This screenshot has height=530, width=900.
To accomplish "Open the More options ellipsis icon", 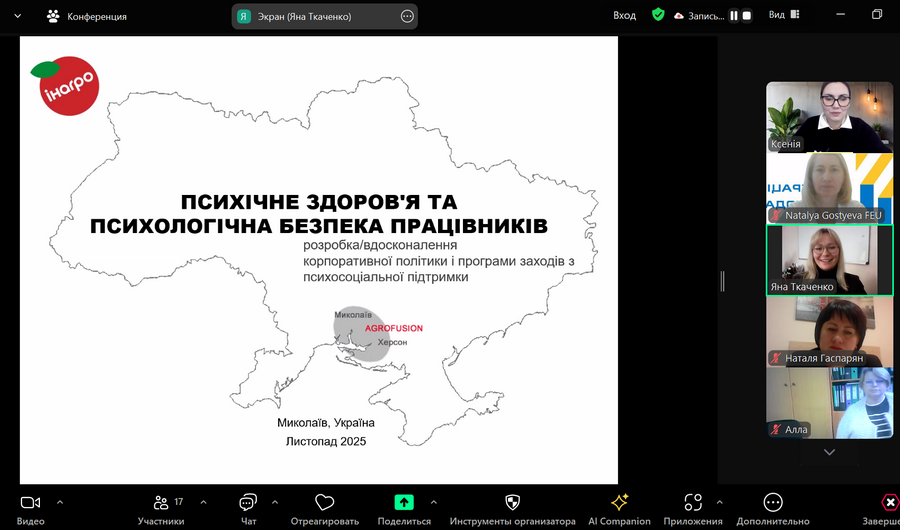I will [x=773, y=502].
